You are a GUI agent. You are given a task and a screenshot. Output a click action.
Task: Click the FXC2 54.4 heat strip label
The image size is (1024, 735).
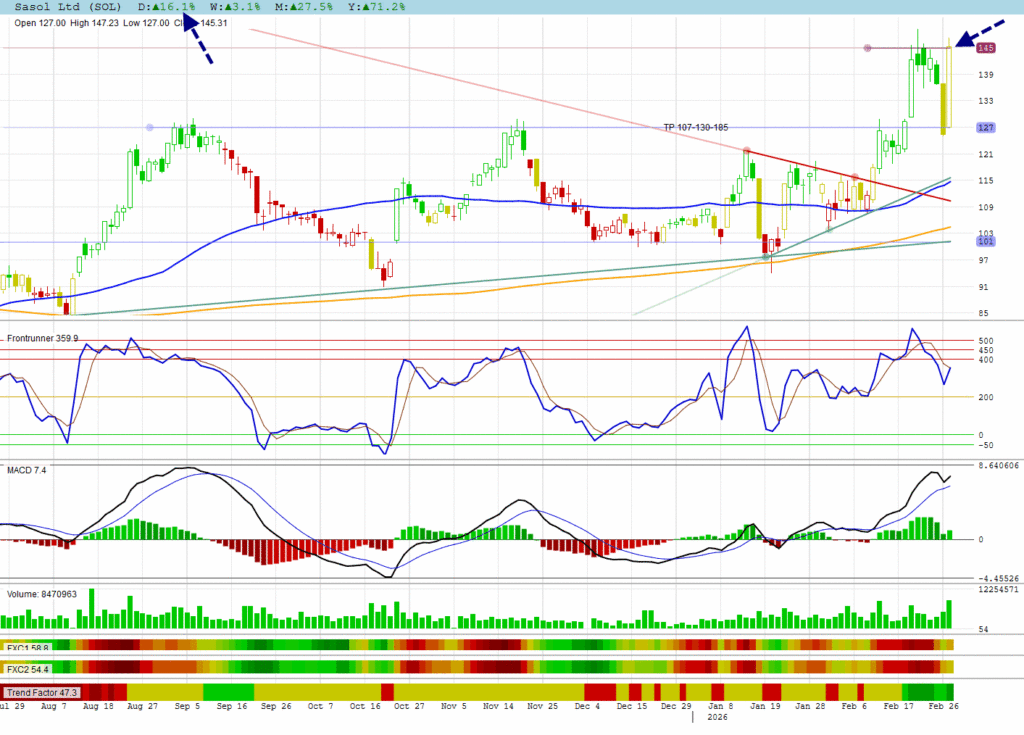pyautogui.click(x=28, y=668)
